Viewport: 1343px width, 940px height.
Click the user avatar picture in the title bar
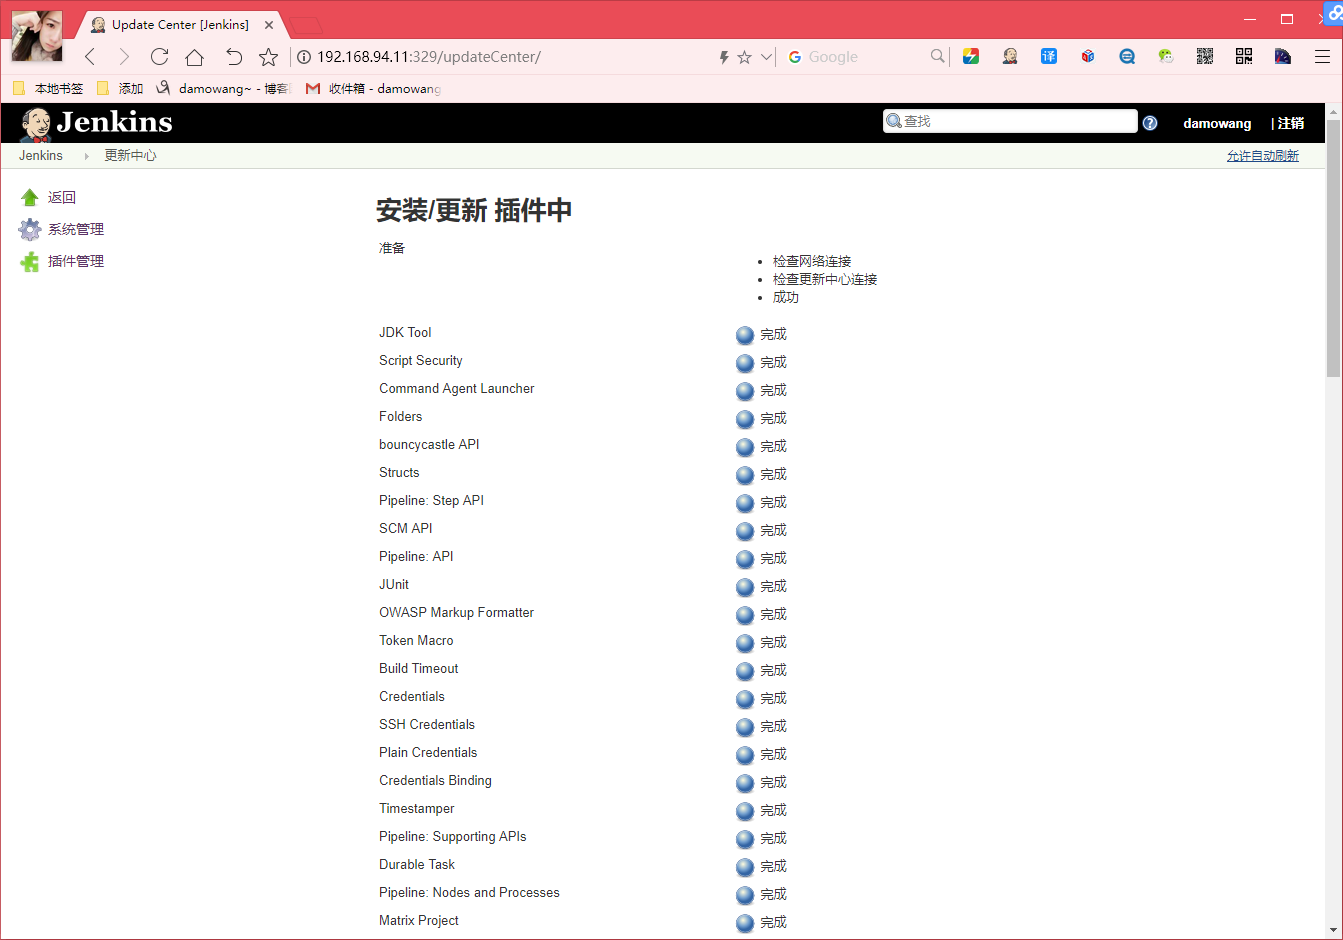point(37,36)
